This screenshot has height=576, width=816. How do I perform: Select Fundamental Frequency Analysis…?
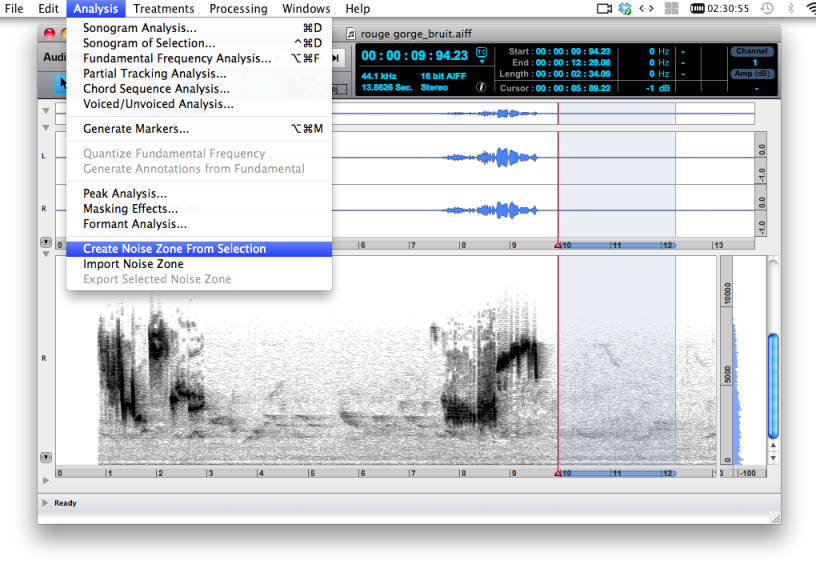pos(199,58)
